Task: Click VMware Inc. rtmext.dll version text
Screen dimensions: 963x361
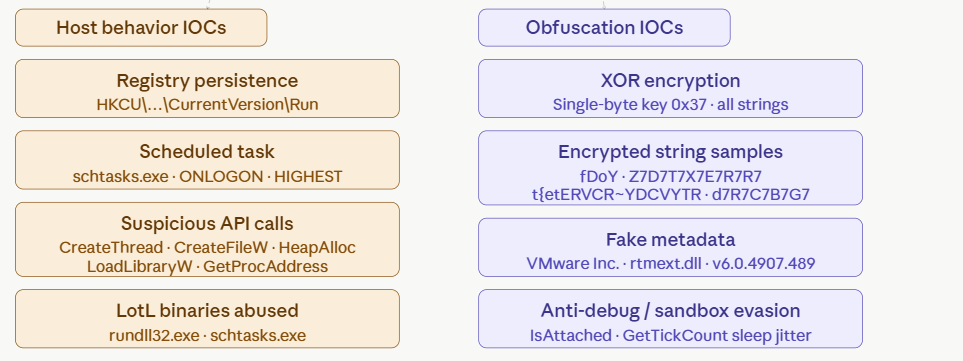Action: click(x=671, y=263)
